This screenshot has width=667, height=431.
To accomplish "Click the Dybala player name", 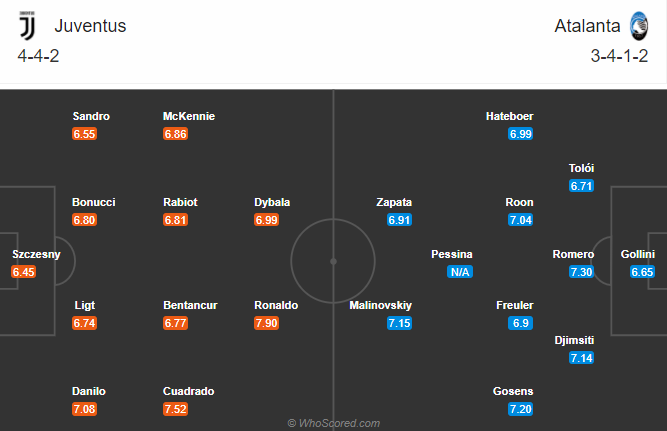I will click(x=272, y=202).
